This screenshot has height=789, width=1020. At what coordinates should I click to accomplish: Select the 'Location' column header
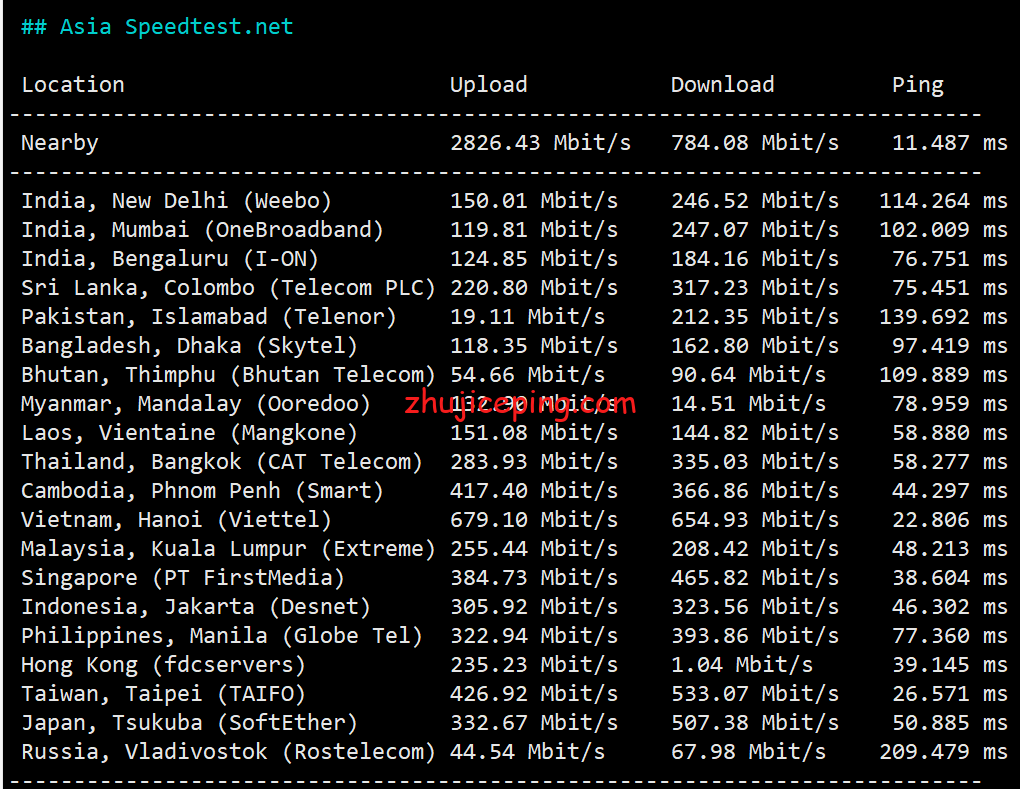coord(73,85)
